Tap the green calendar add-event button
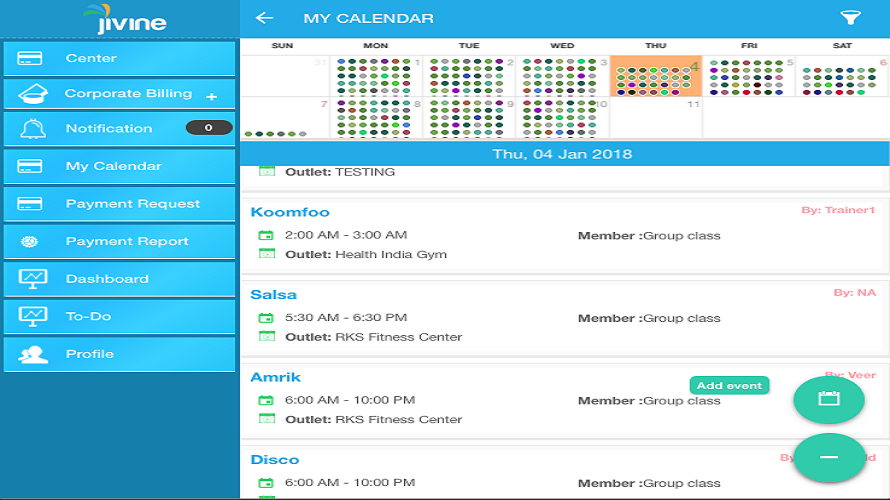Screen dimensions: 890x500 (x=829, y=399)
